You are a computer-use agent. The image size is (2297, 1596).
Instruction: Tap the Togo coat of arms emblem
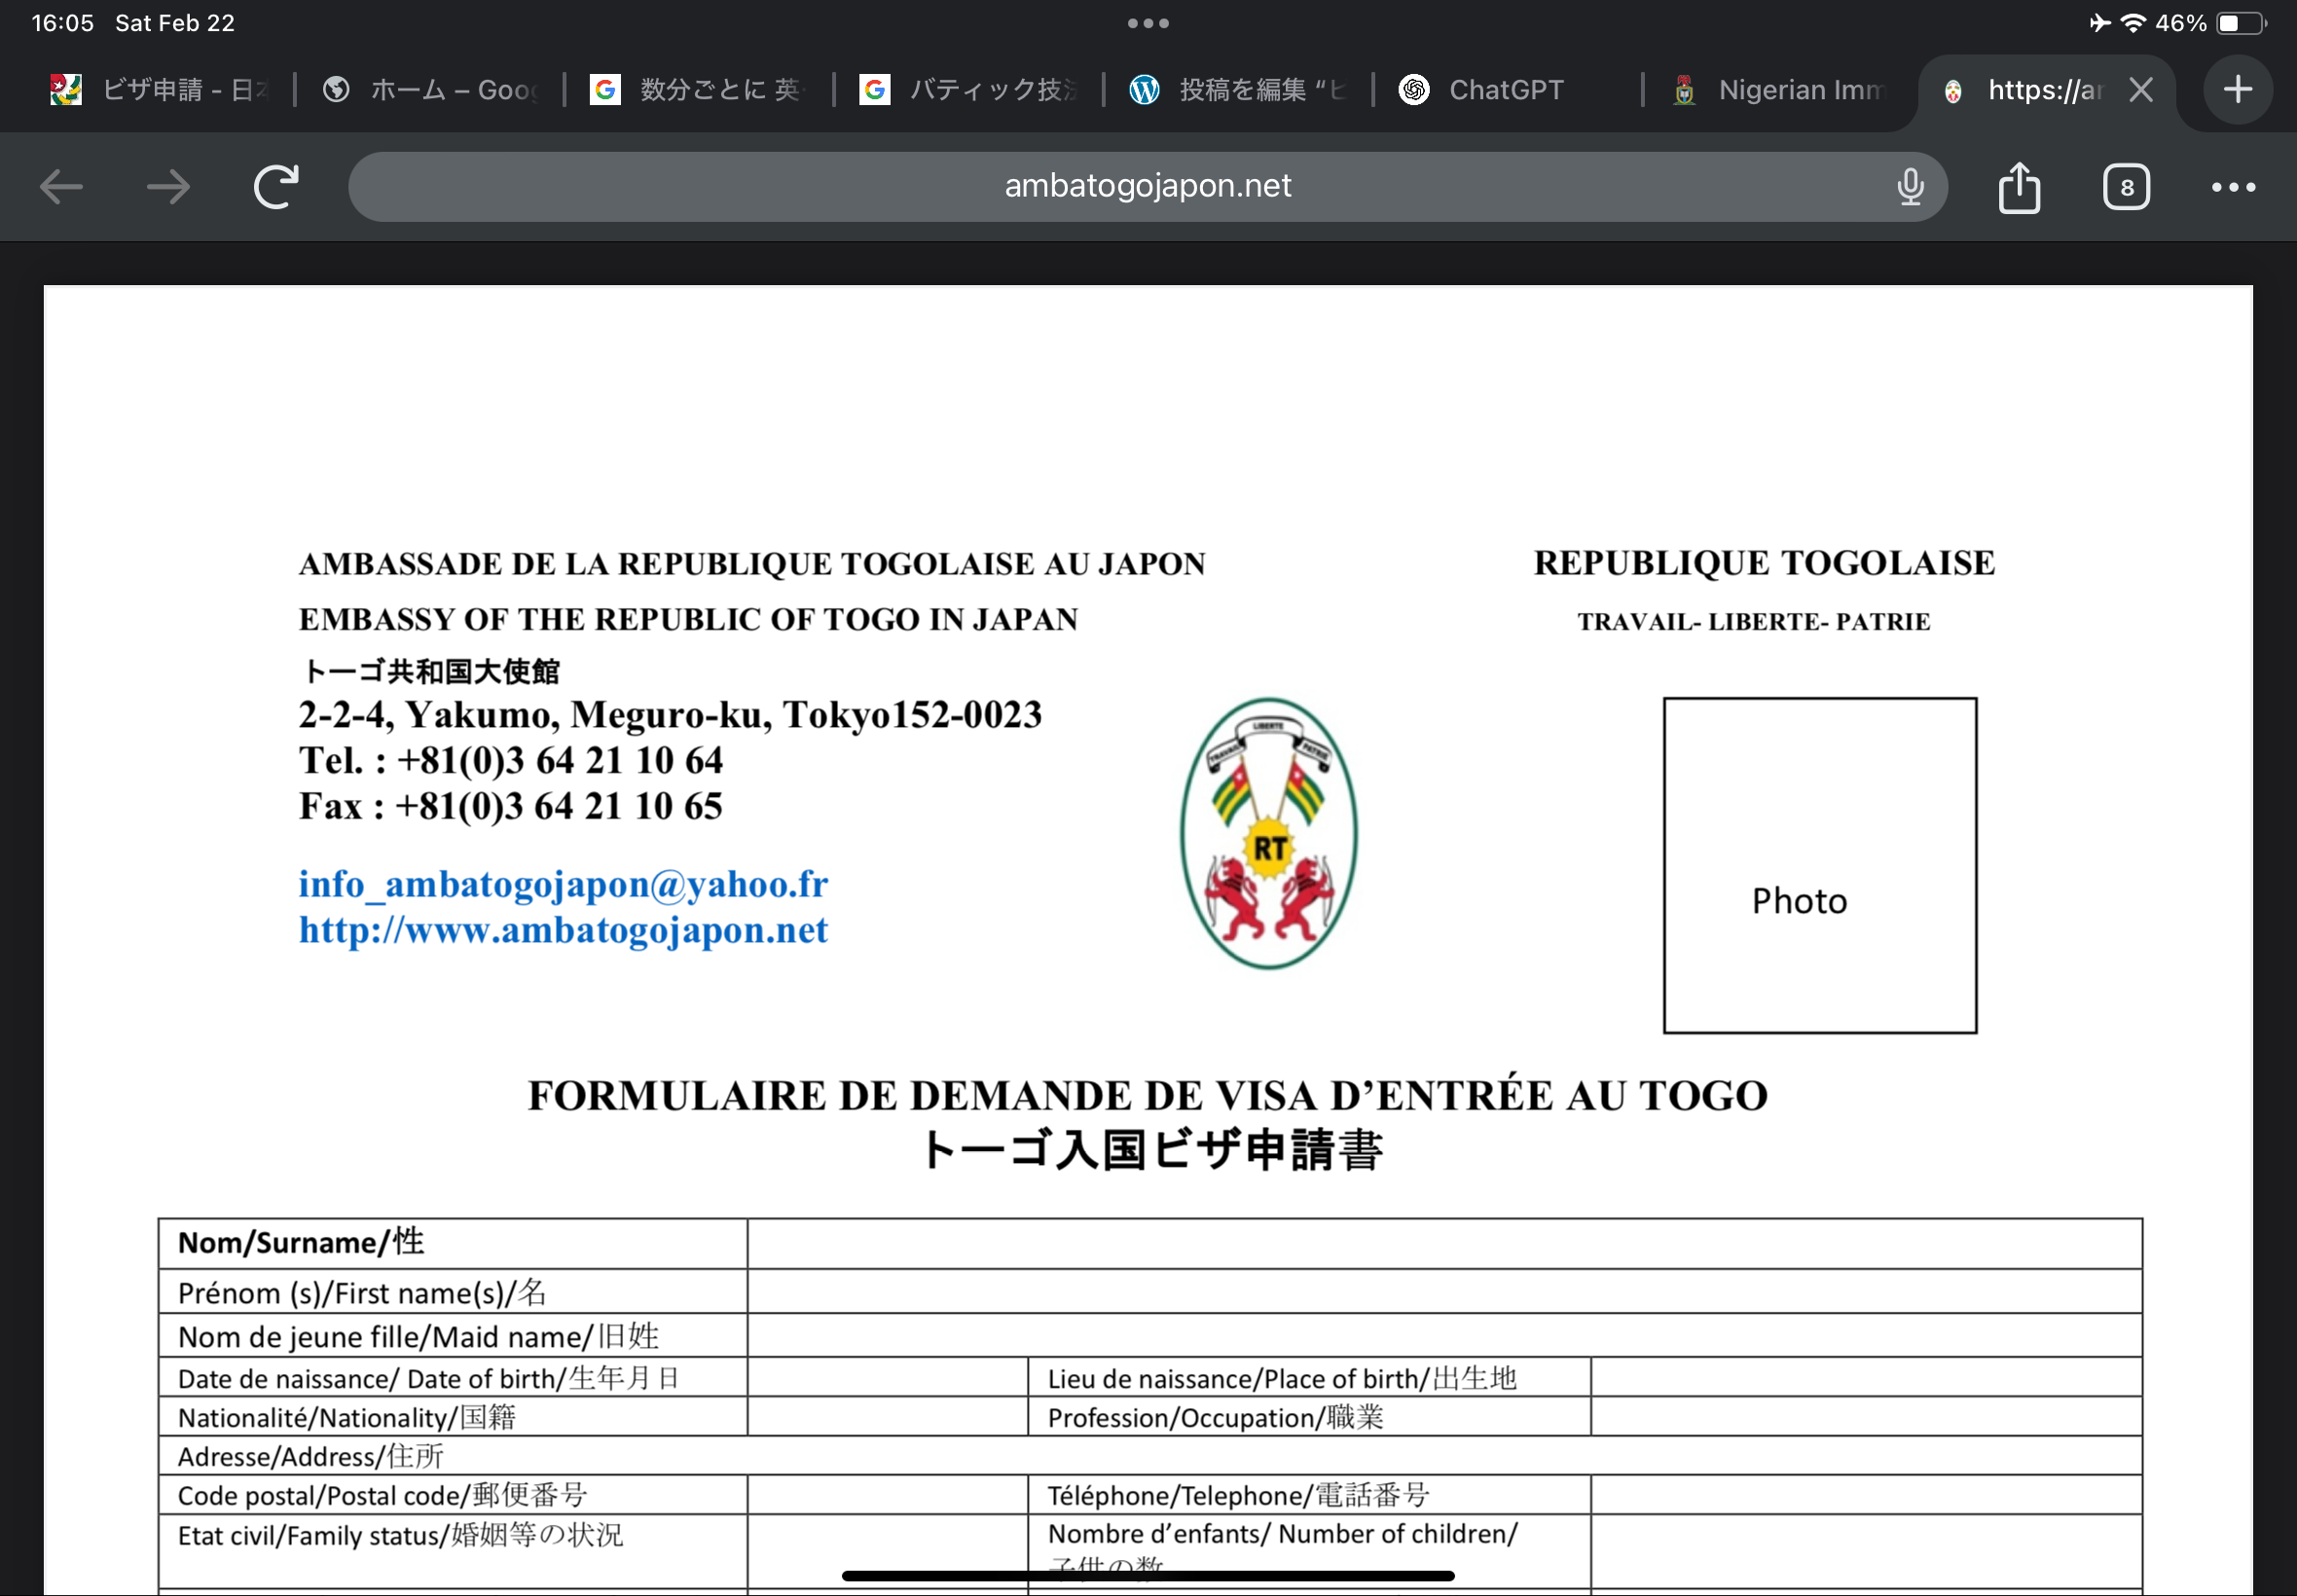click(1269, 833)
